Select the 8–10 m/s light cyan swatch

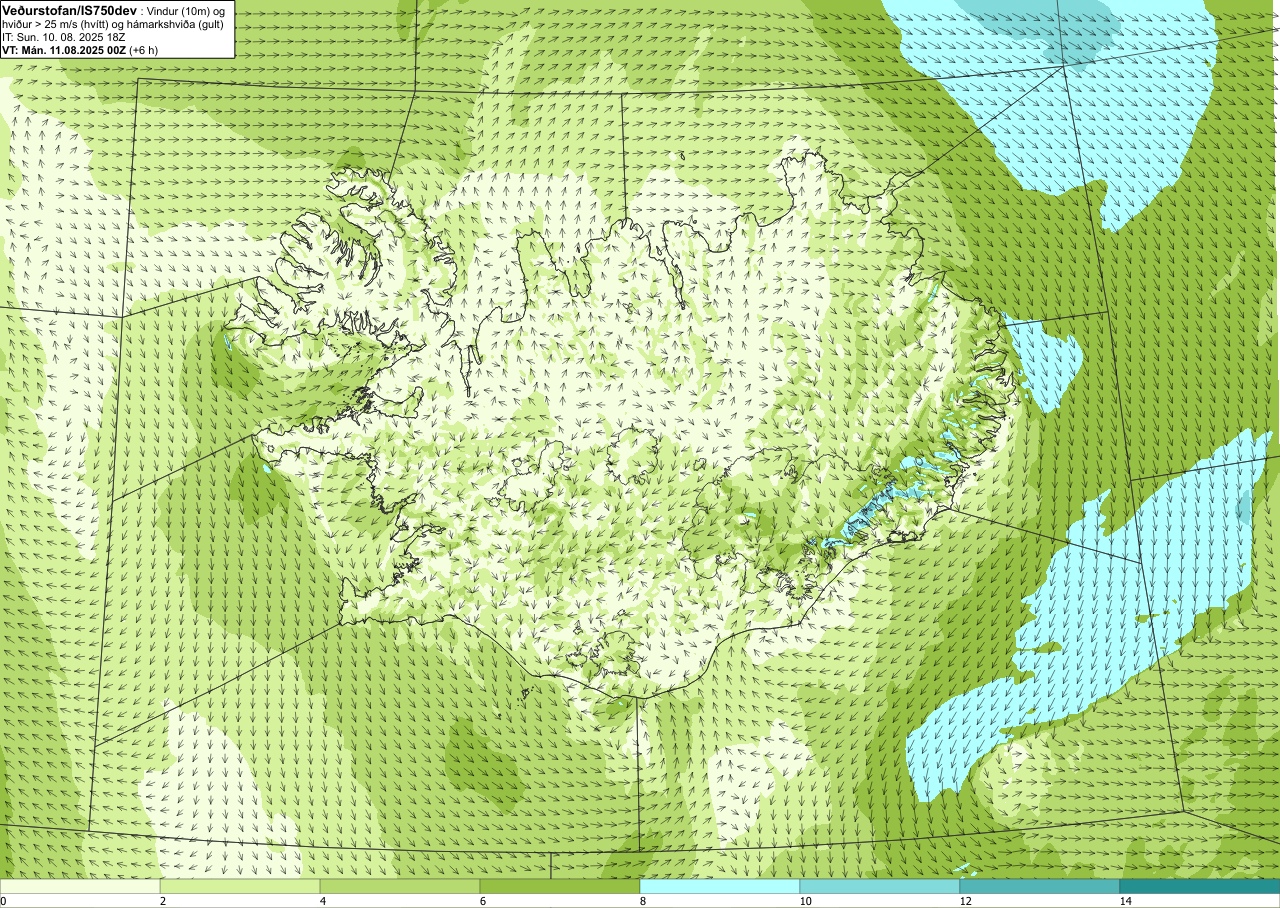pyautogui.click(x=720, y=886)
